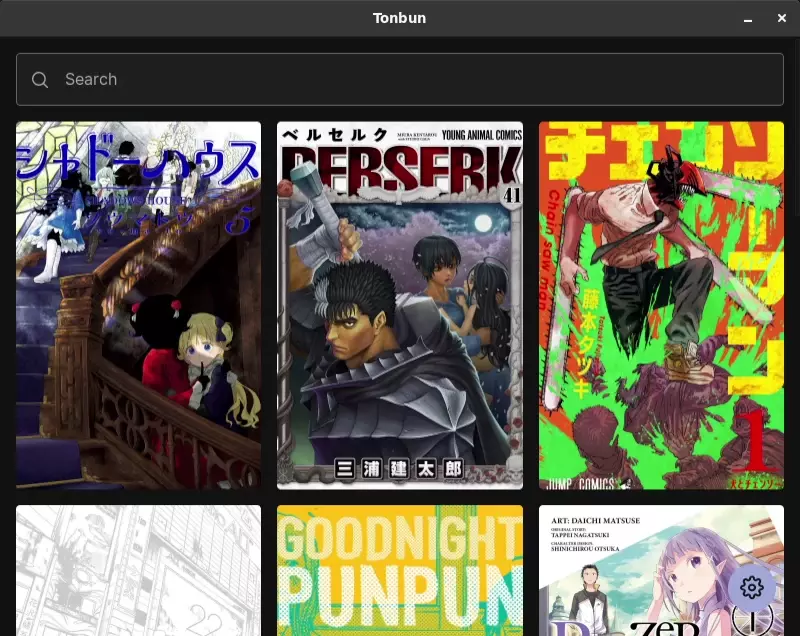Focus the Search input field

click(399, 80)
